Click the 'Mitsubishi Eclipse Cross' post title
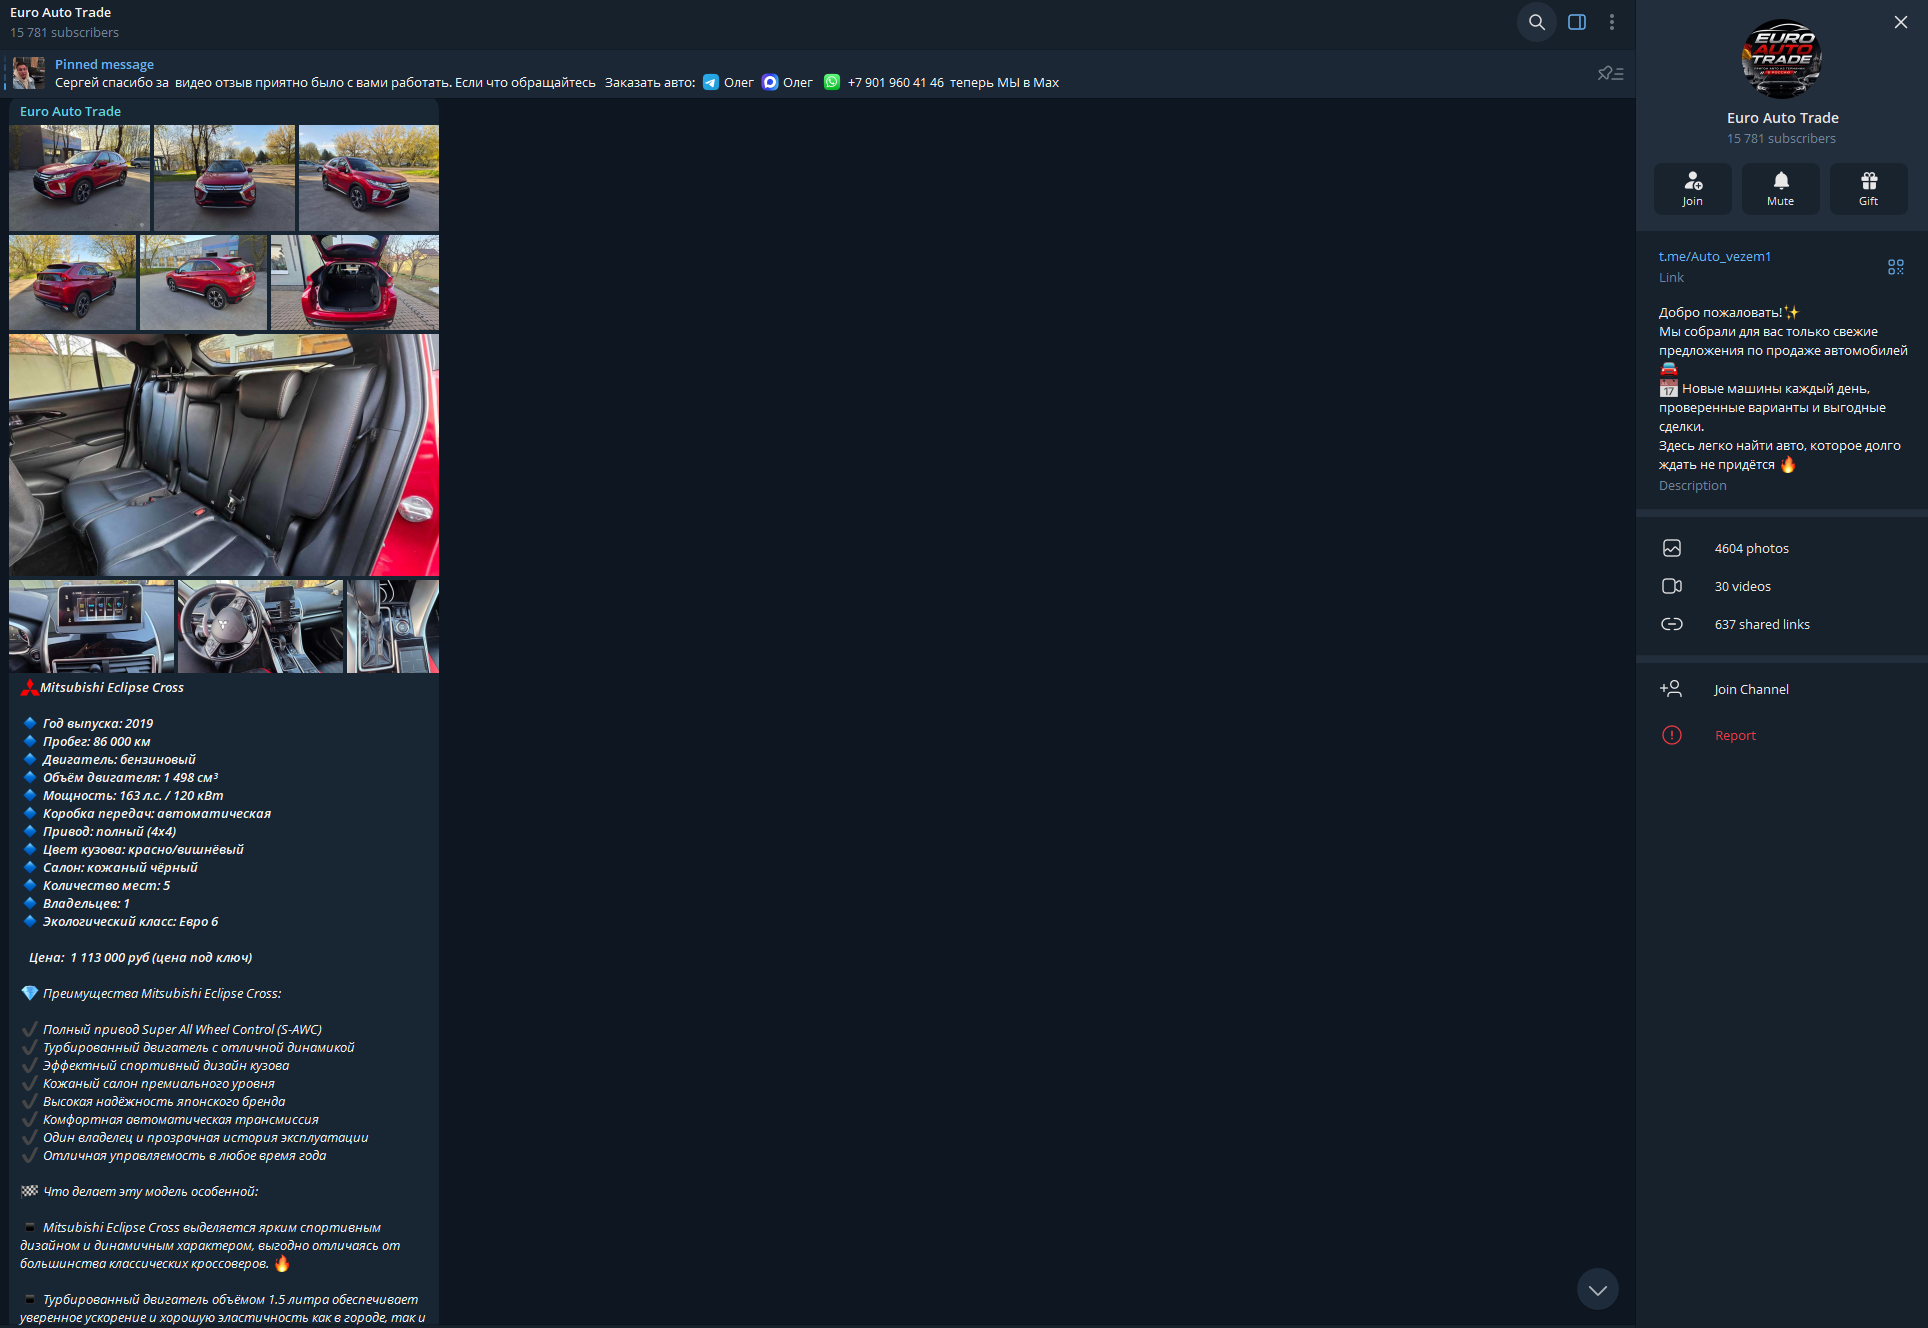The width and height of the screenshot is (1928, 1328). click(x=112, y=688)
